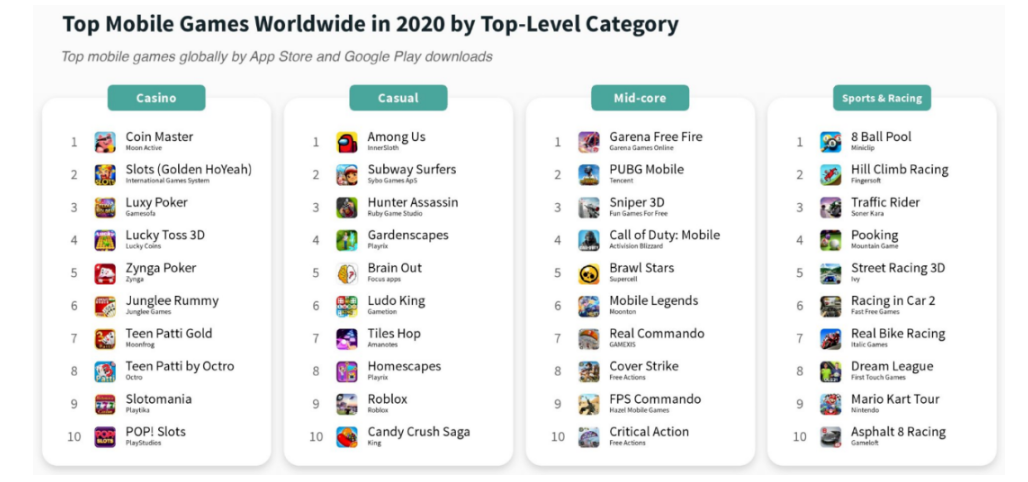Open the Garena Free Fire icon

coord(589,142)
